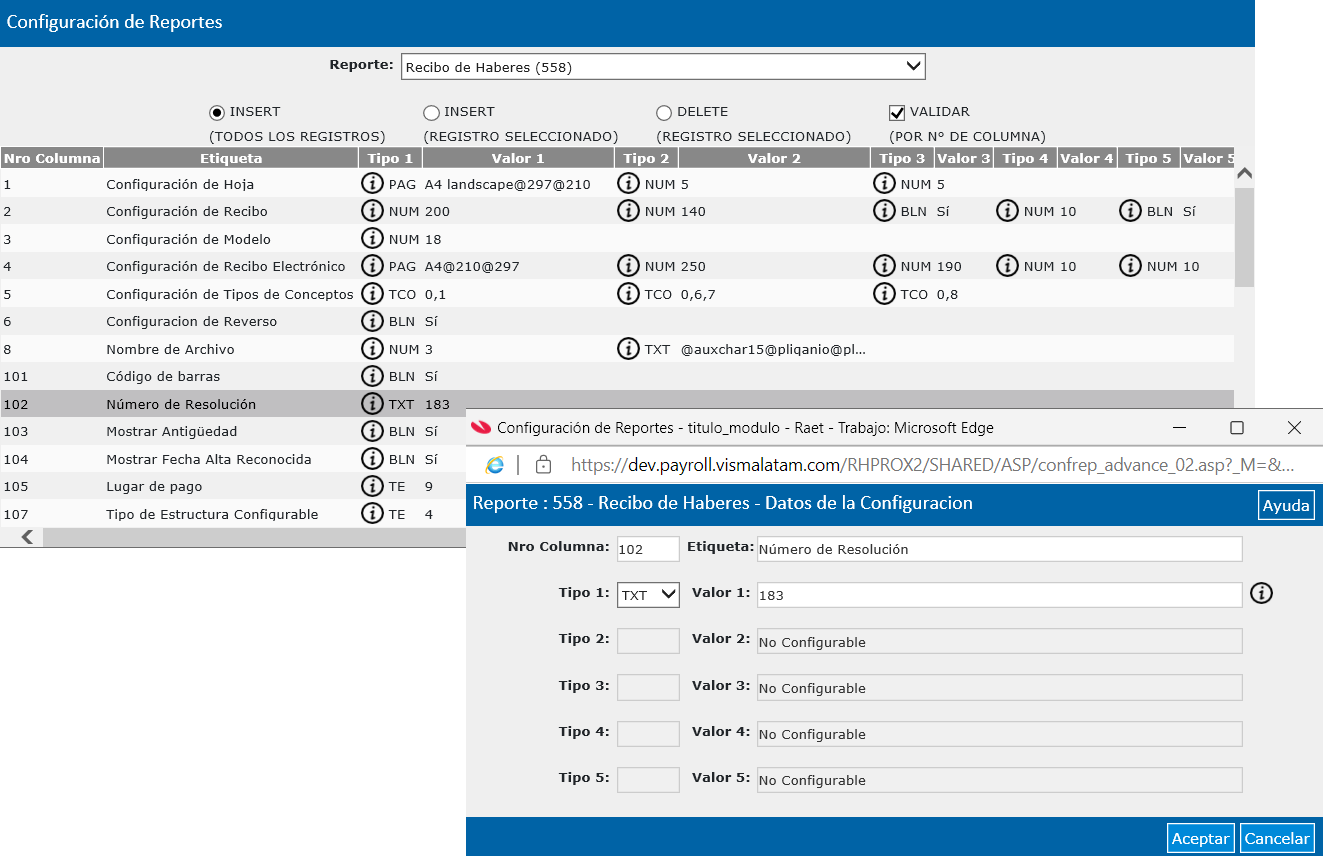Click Tipo 4 info icon in Configuración de Recibo row
This screenshot has width=1324, height=859.
(1007, 211)
